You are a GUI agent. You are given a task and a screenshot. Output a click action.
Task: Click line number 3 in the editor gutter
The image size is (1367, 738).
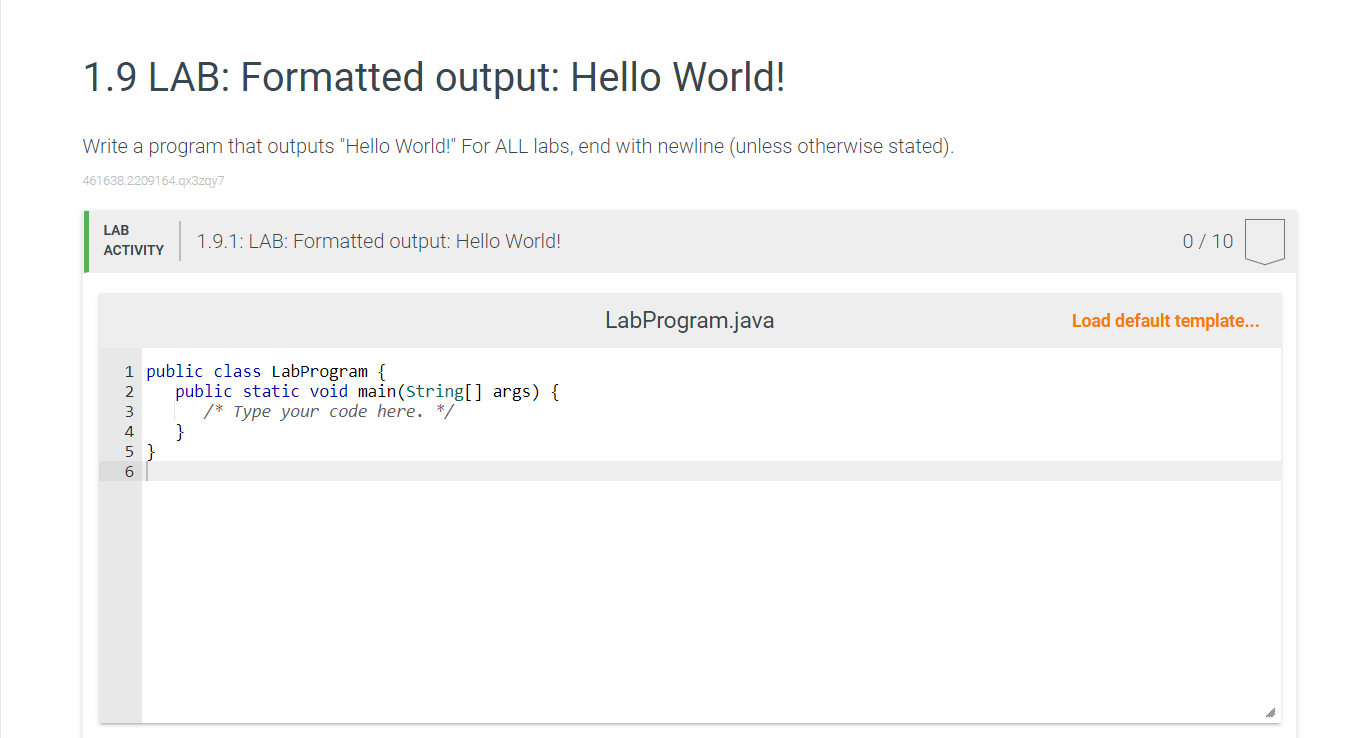click(129, 411)
